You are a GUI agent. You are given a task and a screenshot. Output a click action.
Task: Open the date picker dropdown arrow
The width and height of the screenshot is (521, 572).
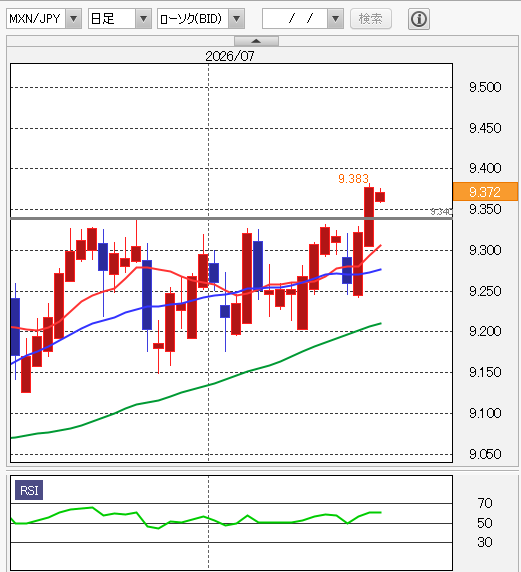(x=335, y=19)
